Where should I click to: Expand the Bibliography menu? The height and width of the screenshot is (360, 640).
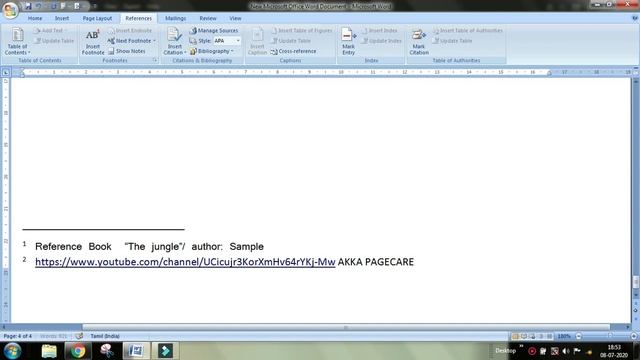coord(212,51)
